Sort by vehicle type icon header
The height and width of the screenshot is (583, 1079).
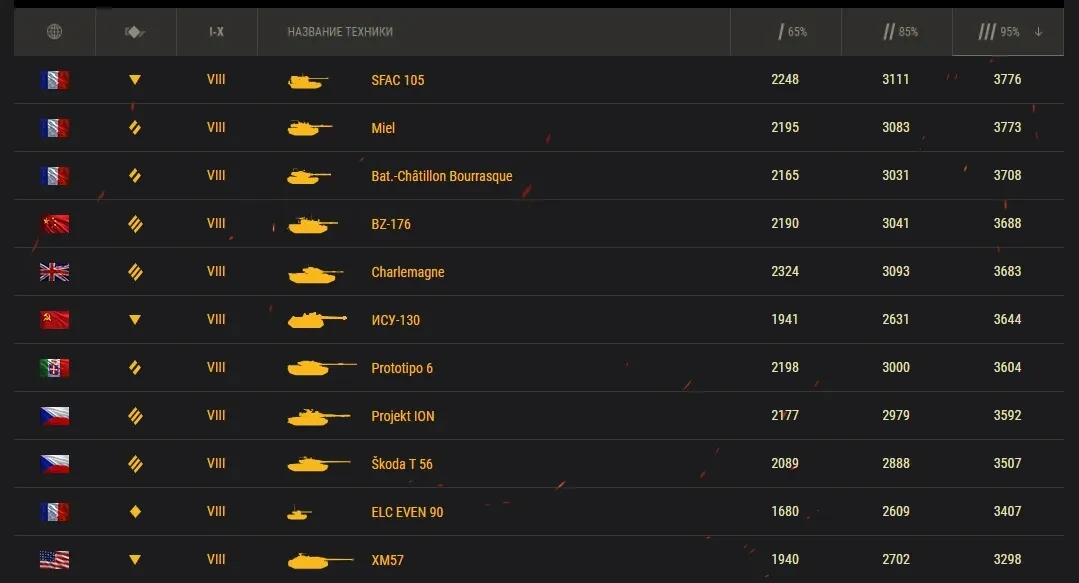click(x=135, y=32)
